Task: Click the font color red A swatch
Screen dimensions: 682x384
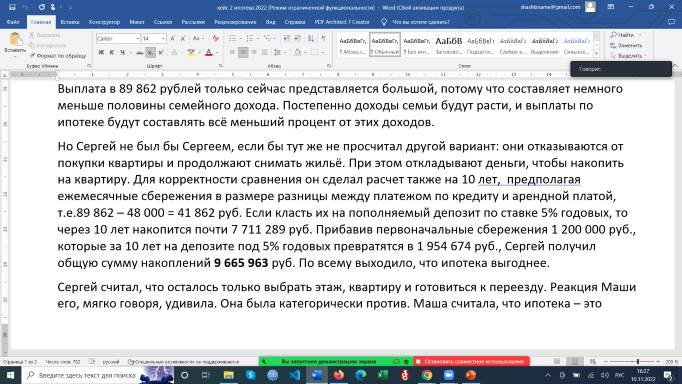Action: click(x=209, y=53)
